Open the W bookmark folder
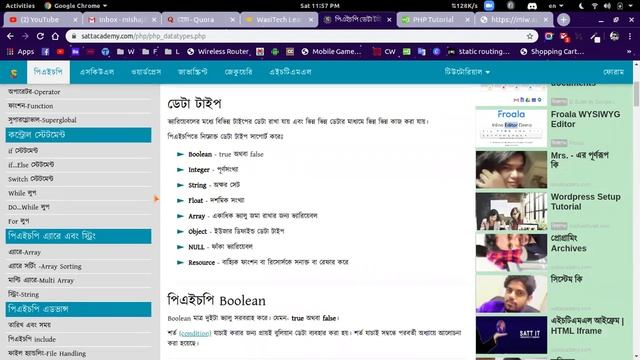Image resolution: width=640 pixels, height=360 pixels. (126, 52)
